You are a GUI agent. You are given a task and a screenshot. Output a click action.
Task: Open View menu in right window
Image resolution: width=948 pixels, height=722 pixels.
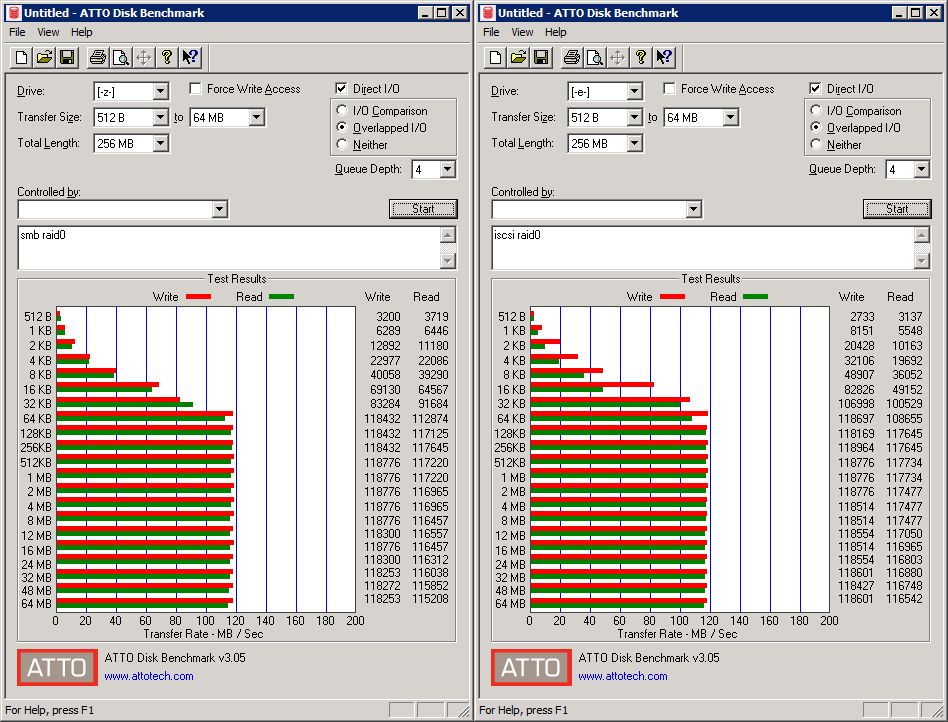click(522, 32)
